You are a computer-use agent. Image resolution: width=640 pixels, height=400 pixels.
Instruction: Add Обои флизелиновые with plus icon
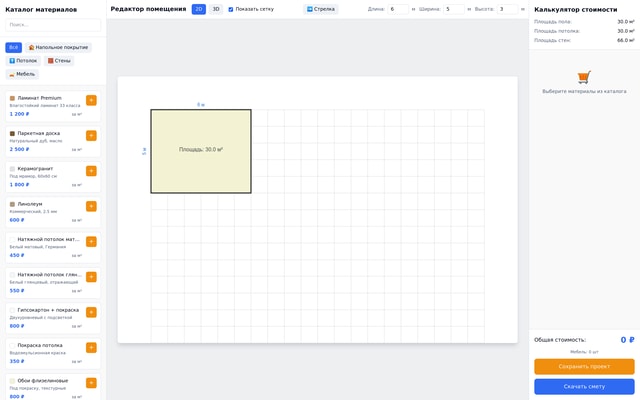coord(91,383)
